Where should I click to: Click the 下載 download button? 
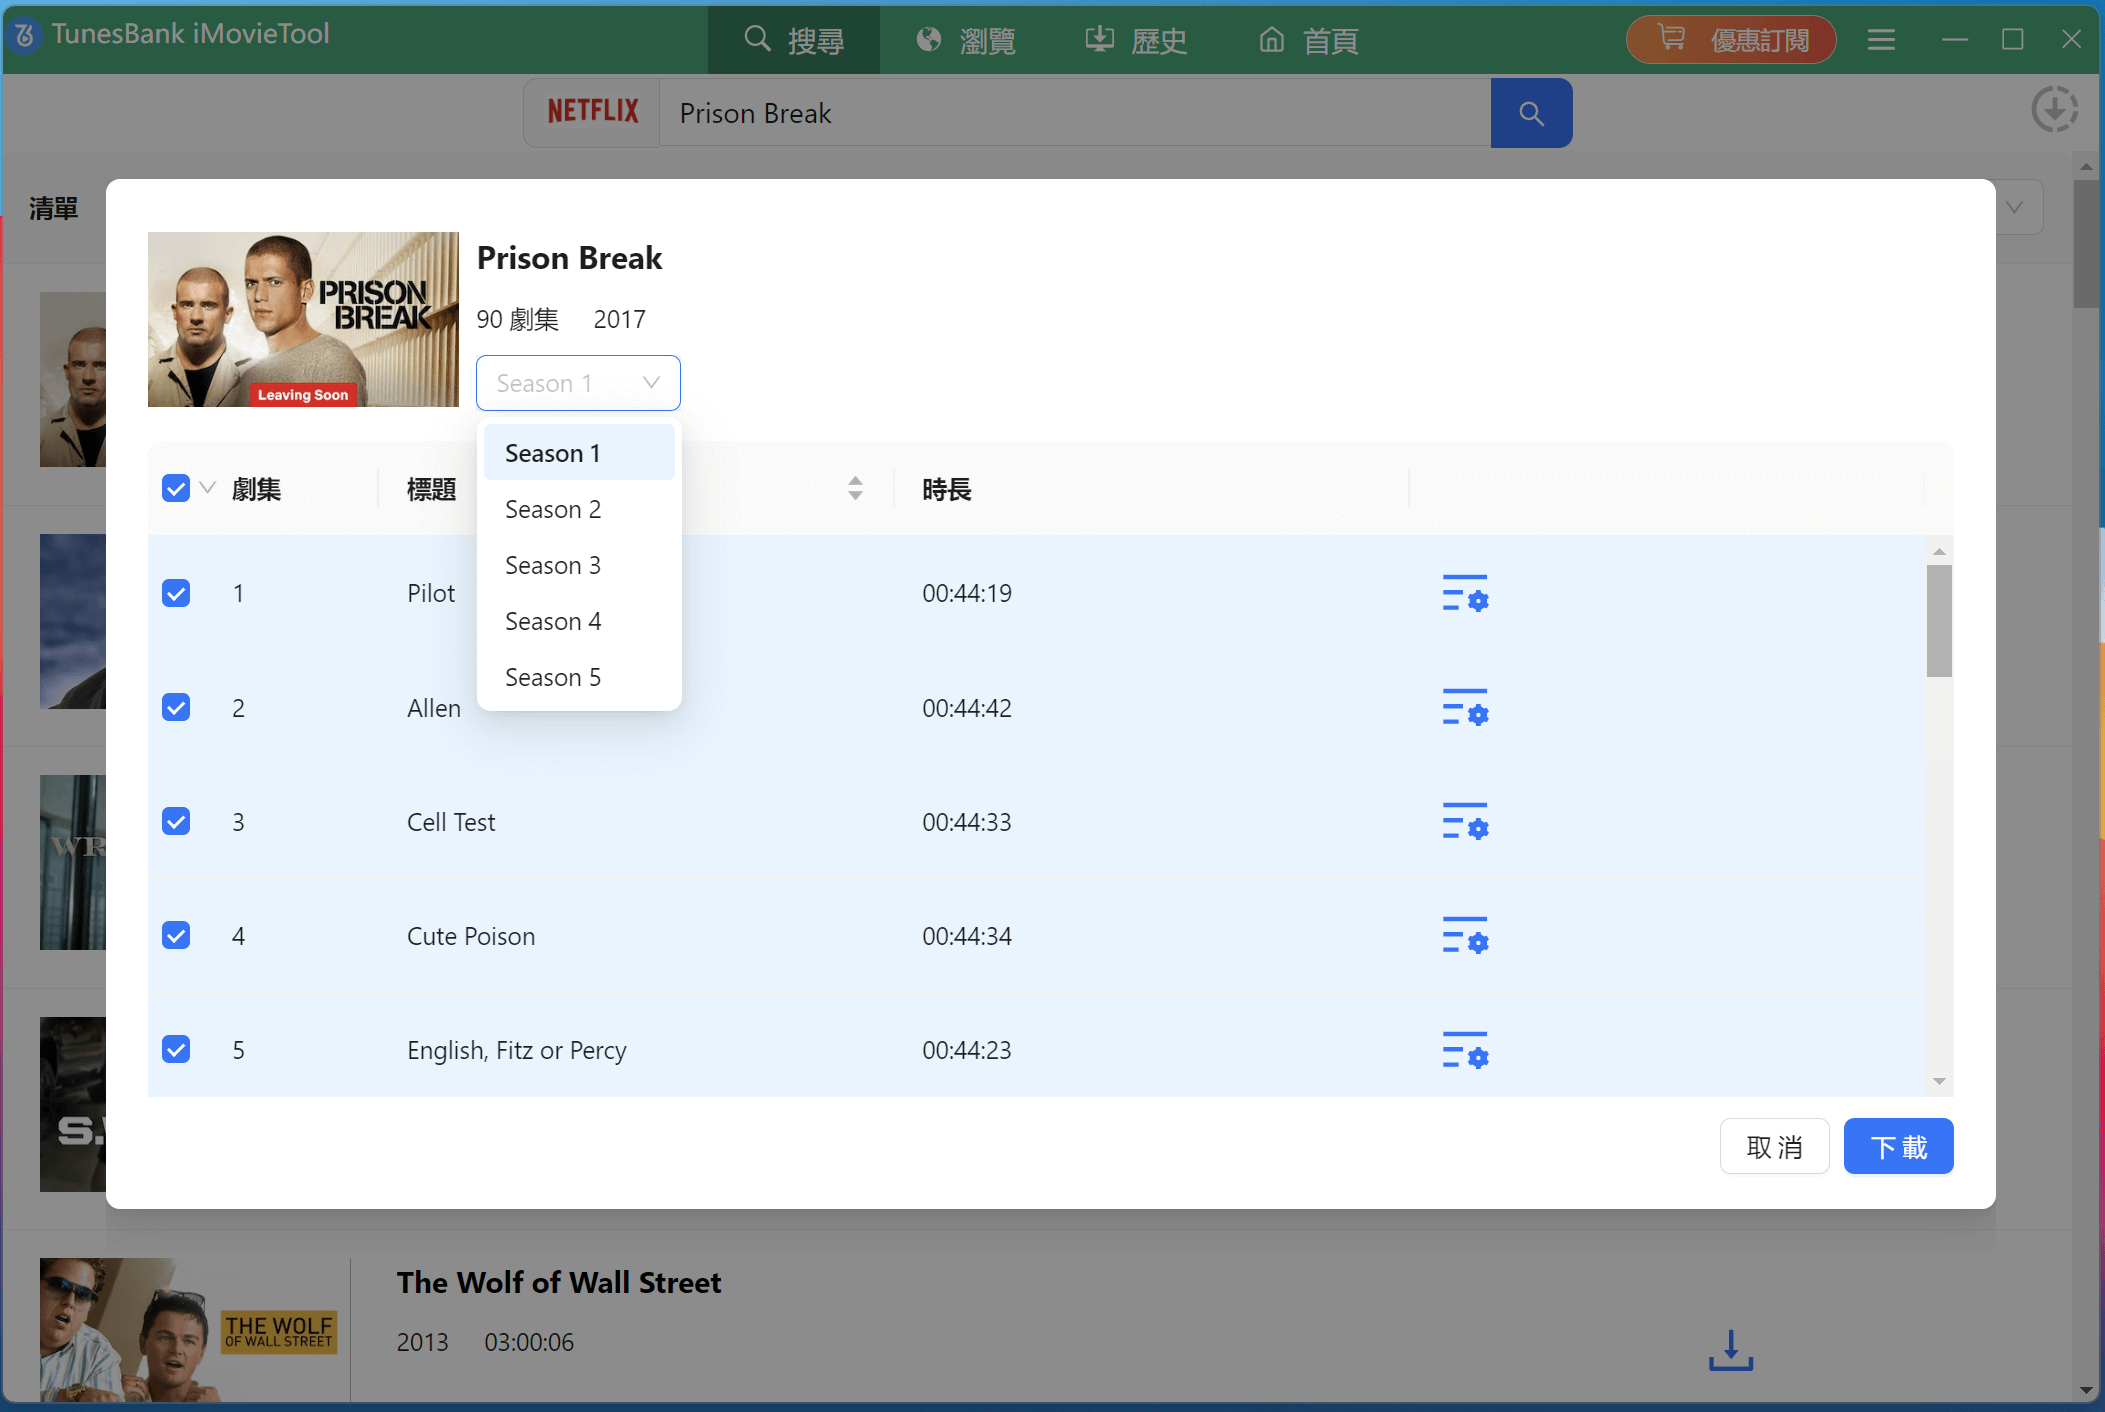[1897, 1146]
